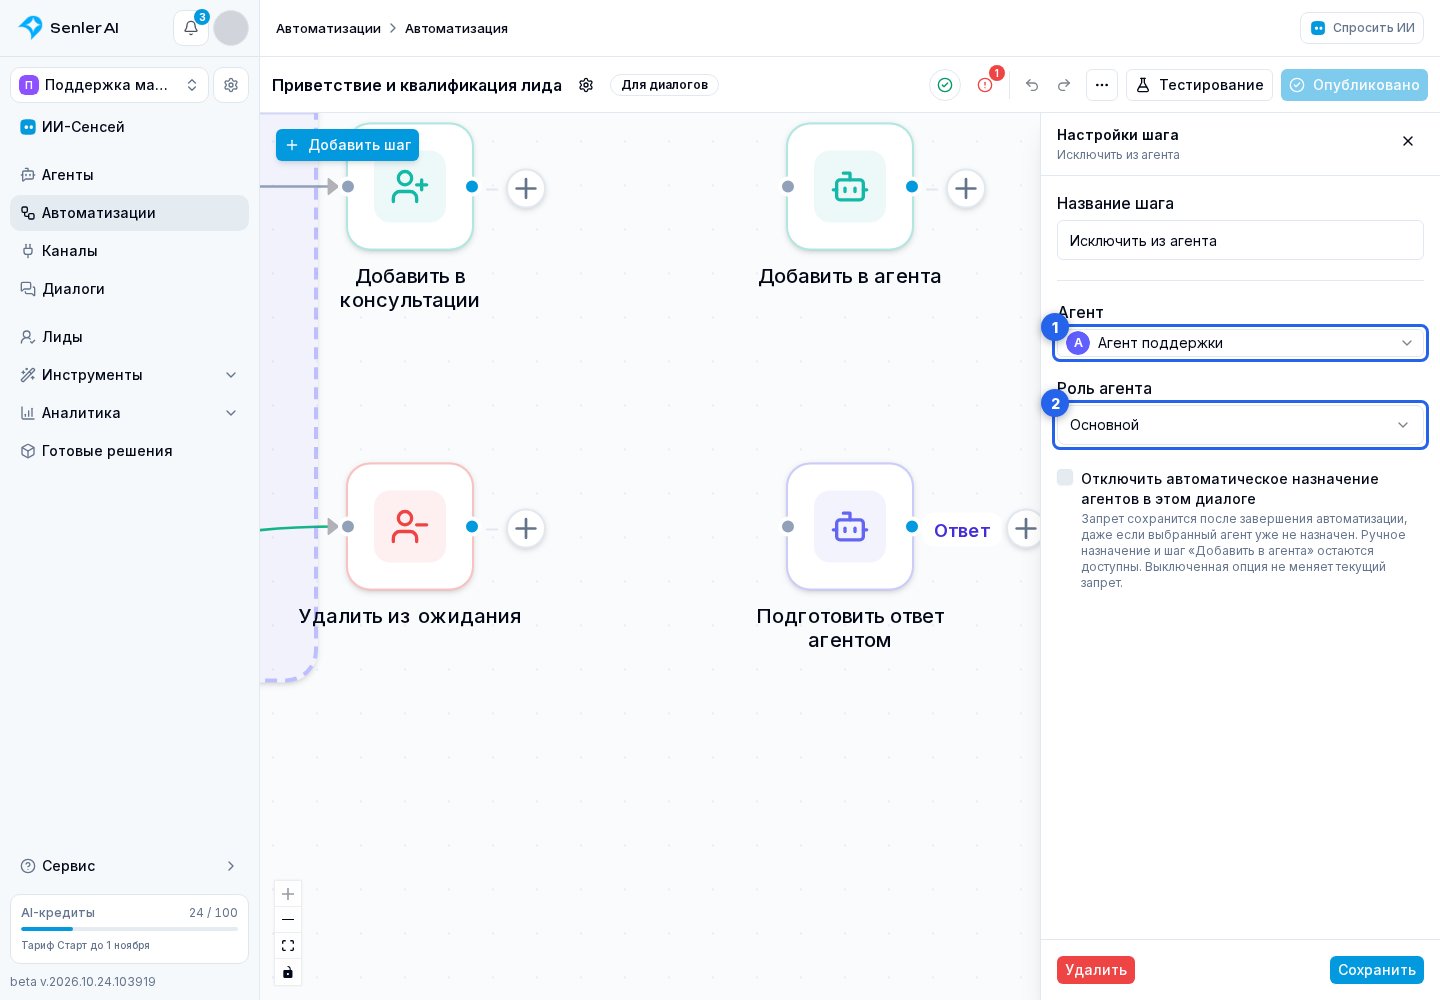Add step after 'Добавить в консультации'
Viewport: 1440px width, 1000px height.
pyautogui.click(x=526, y=188)
